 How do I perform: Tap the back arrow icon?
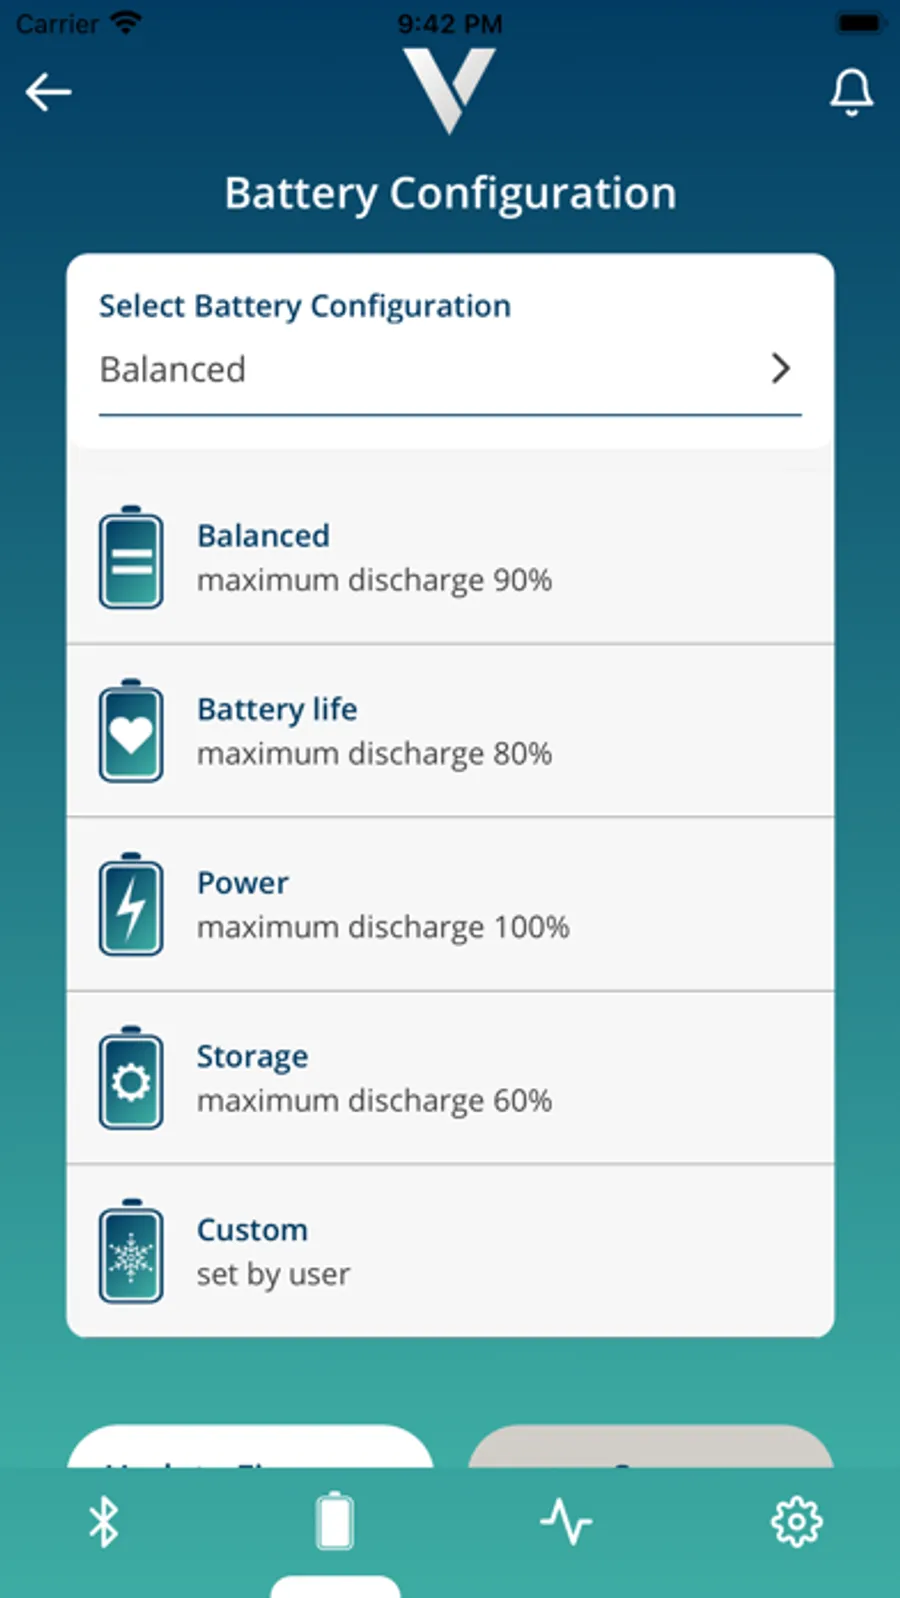48,92
